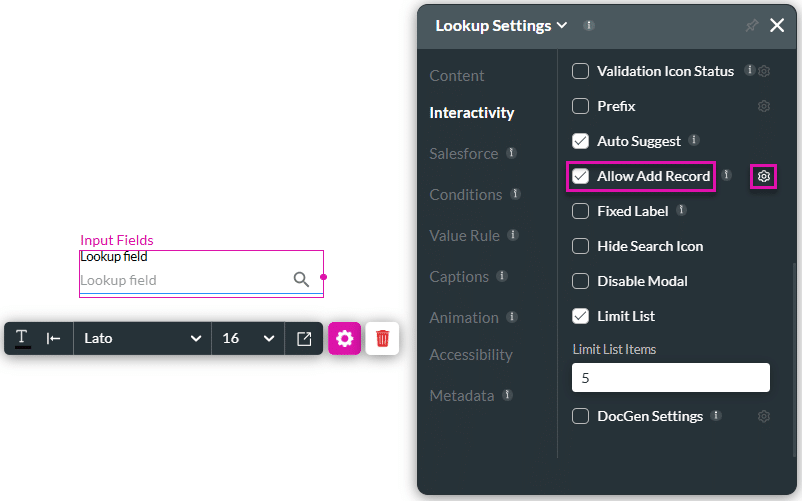Click the Limit List Items input field
The width and height of the screenshot is (802, 501).
pyautogui.click(x=671, y=378)
